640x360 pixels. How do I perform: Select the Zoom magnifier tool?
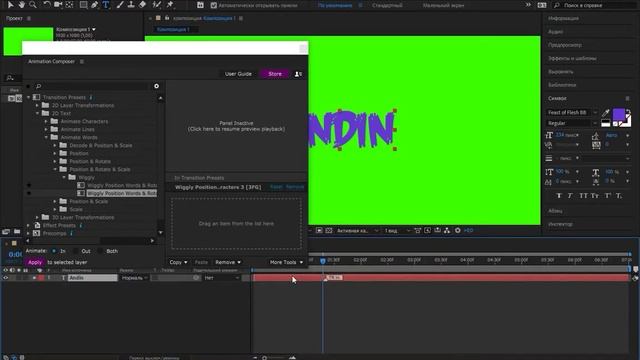(x=33, y=5)
